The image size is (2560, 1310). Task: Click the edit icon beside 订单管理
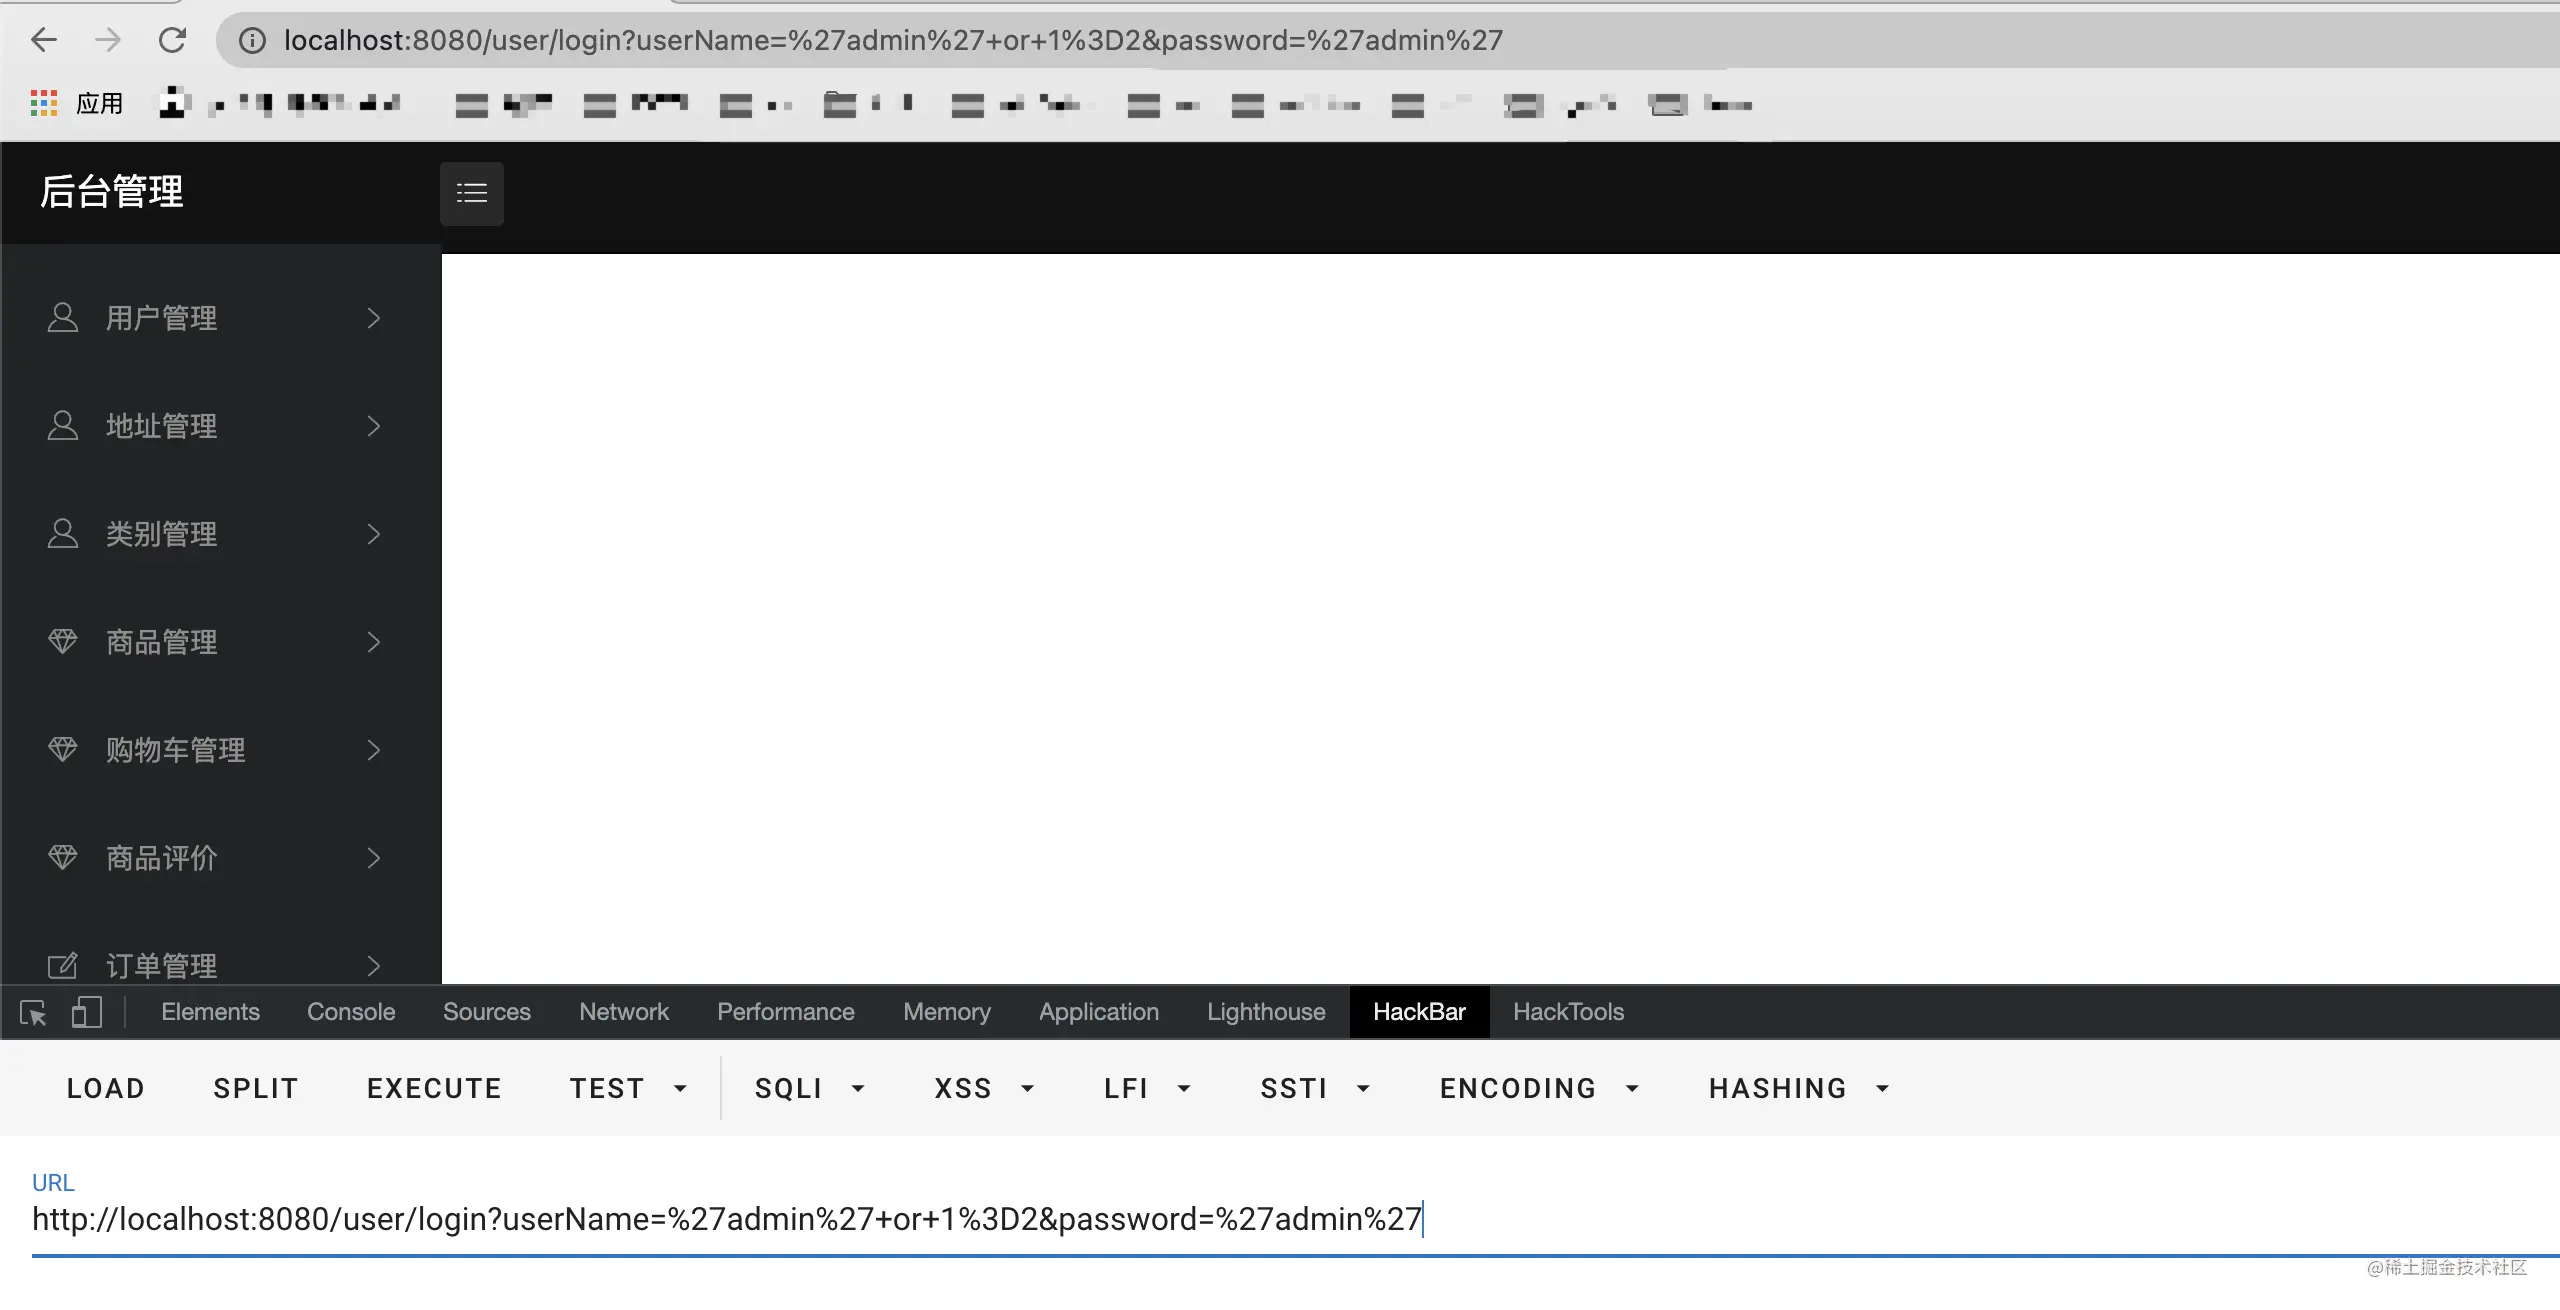click(x=63, y=965)
